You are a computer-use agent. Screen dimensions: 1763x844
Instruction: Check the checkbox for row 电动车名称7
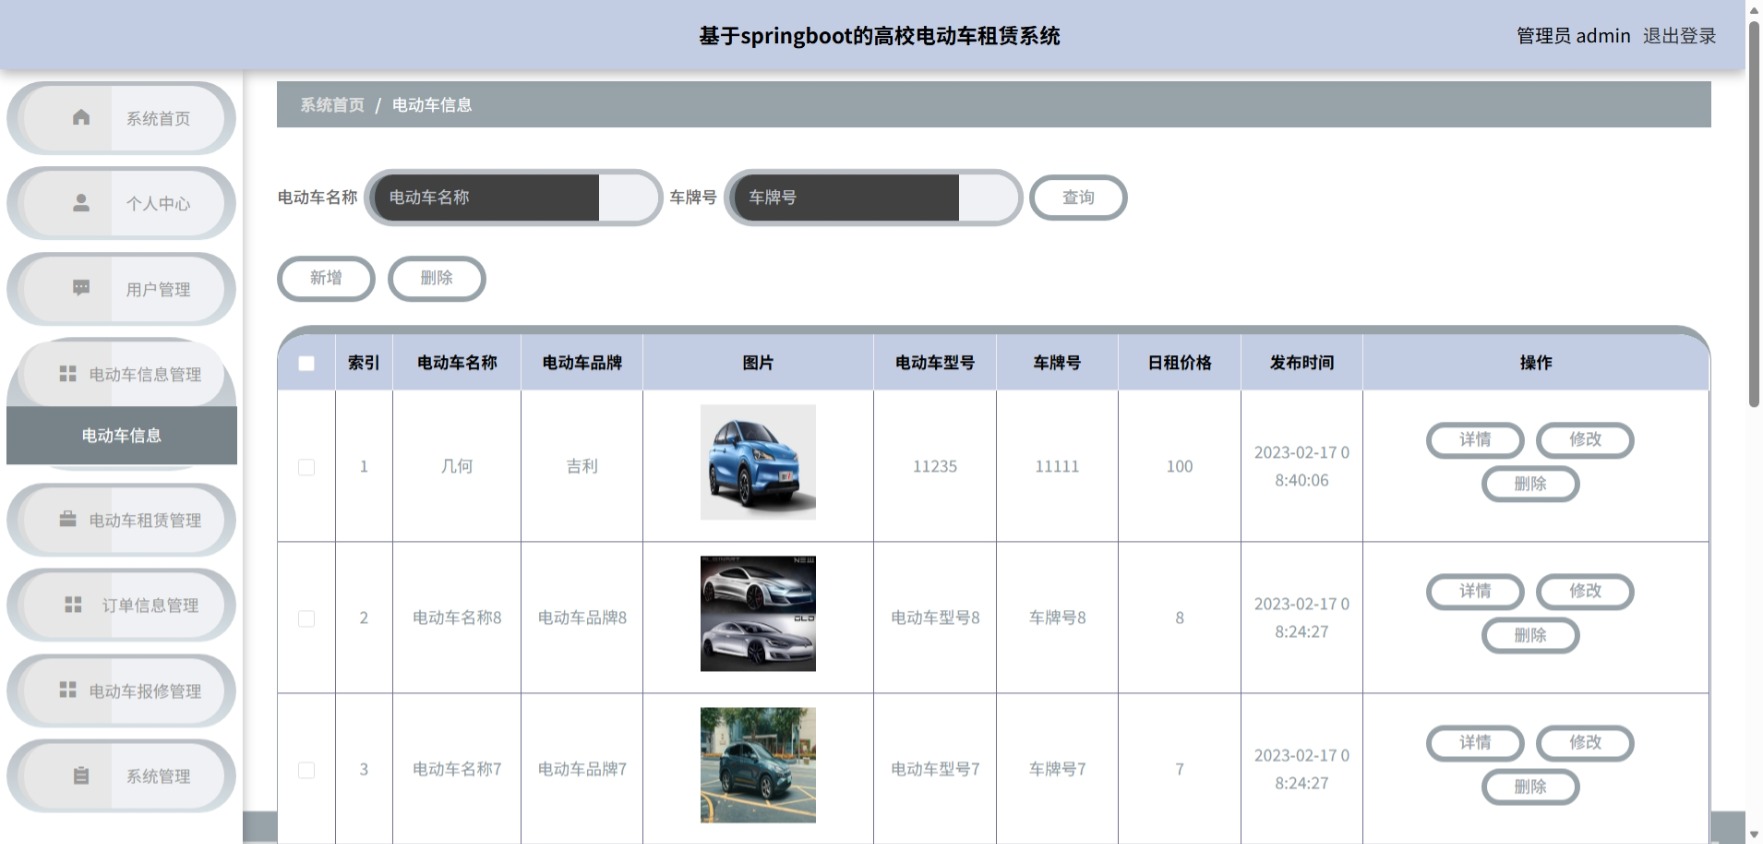pos(306,770)
